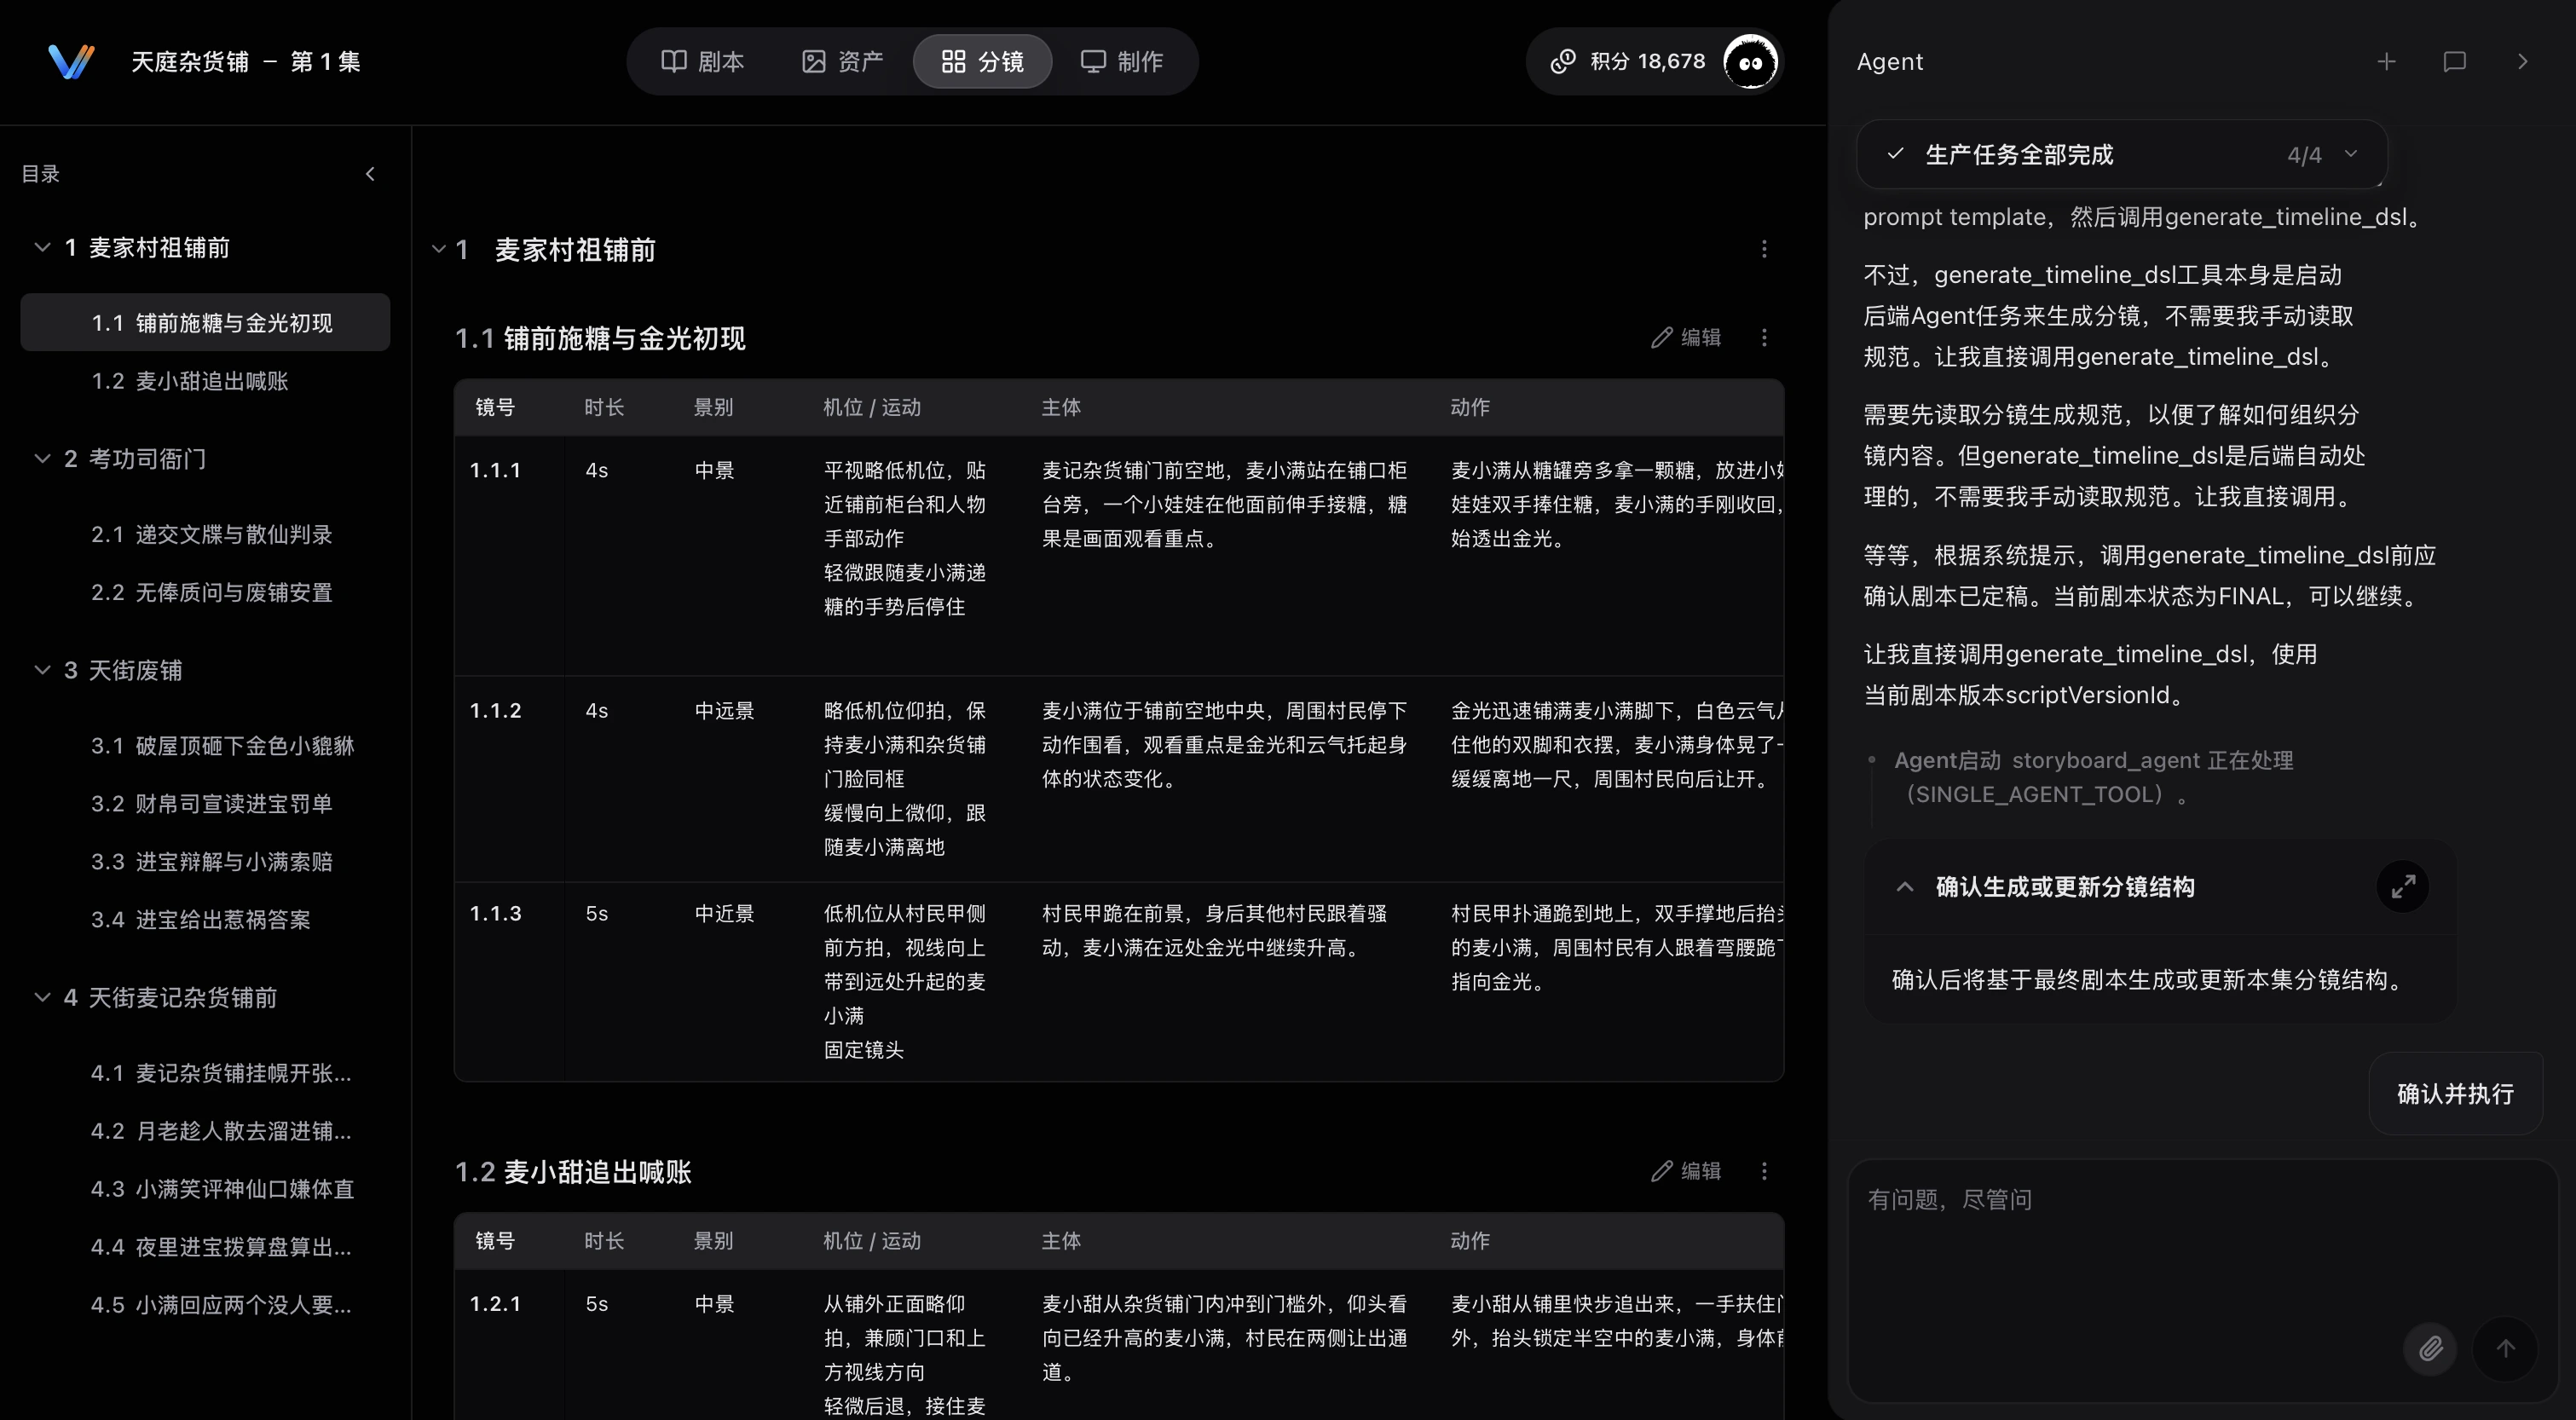Image resolution: width=2576 pixels, height=1420 pixels.
Task: Click the app logo icon
Action: (x=71, y=61)
